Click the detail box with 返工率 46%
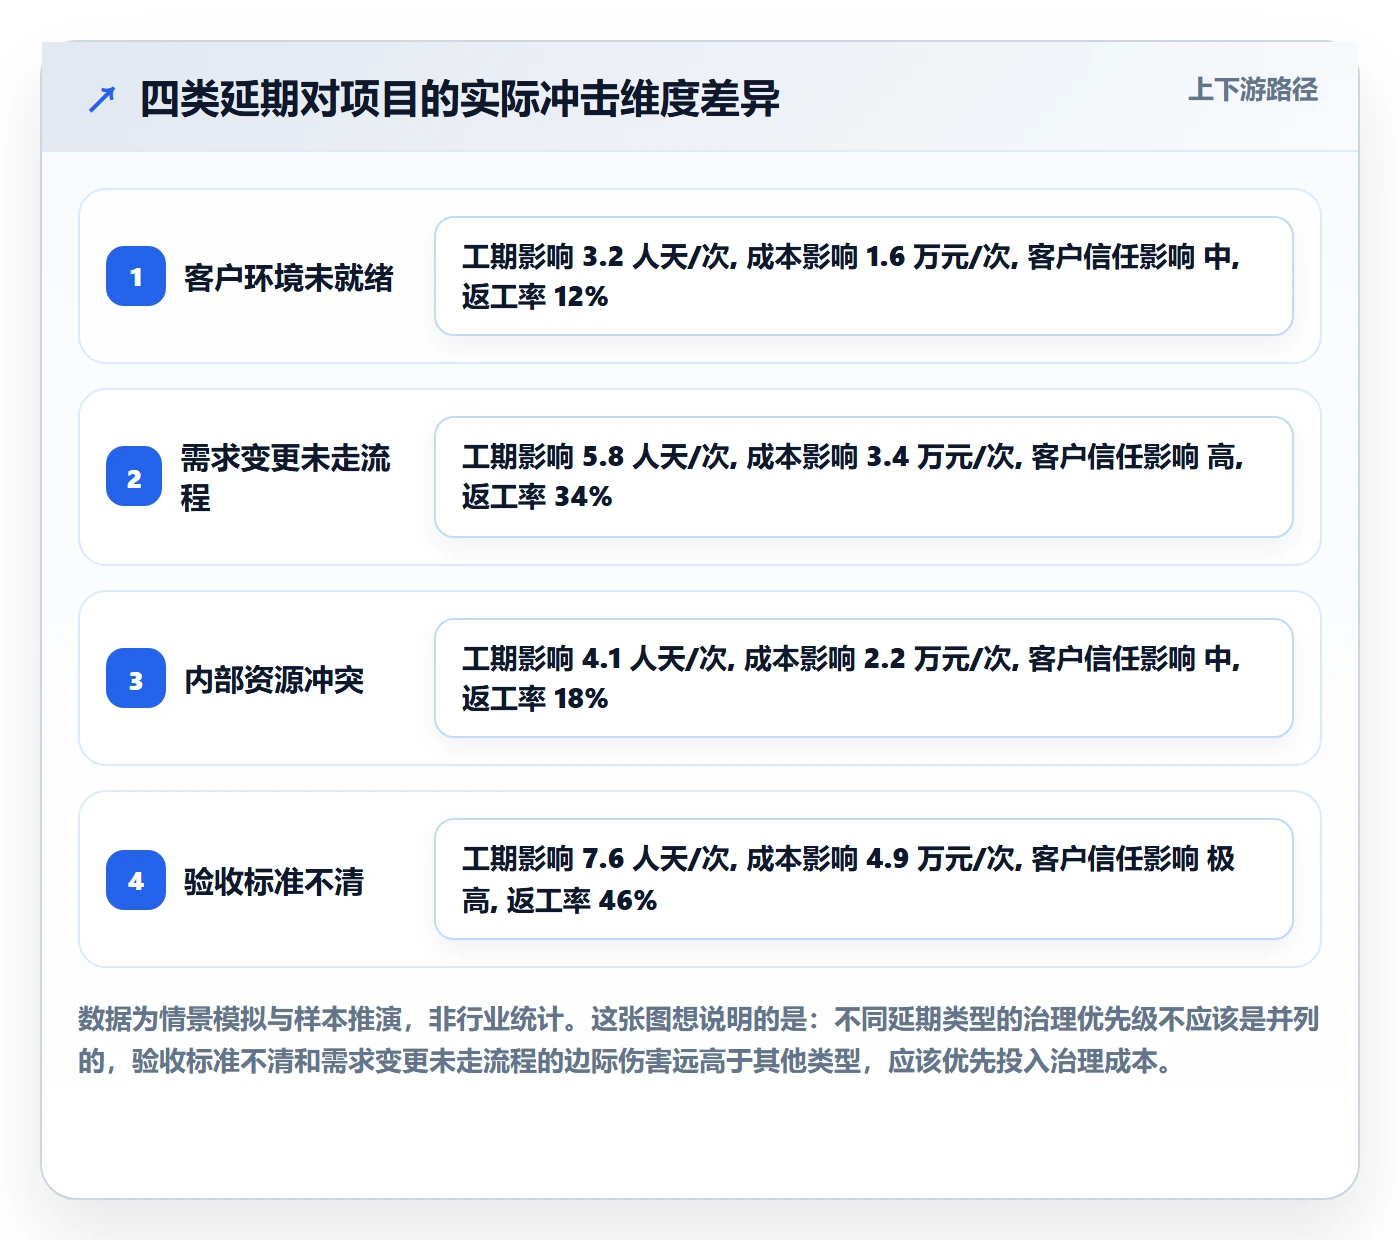 [864, 879]
